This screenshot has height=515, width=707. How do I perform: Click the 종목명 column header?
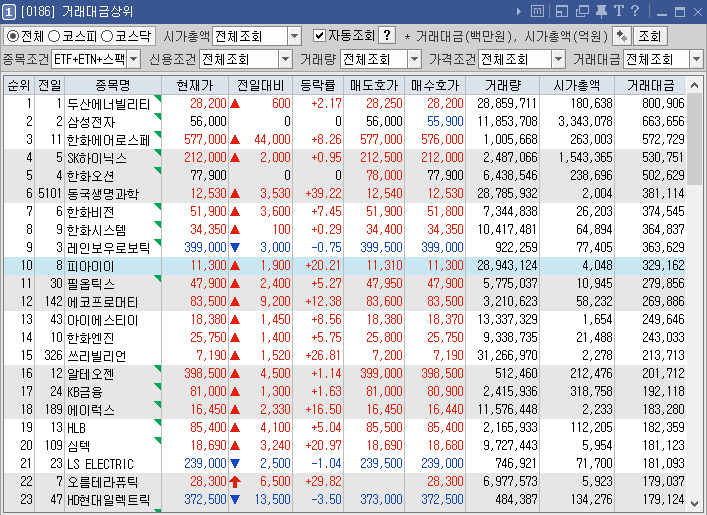click(x=113, y=85)
